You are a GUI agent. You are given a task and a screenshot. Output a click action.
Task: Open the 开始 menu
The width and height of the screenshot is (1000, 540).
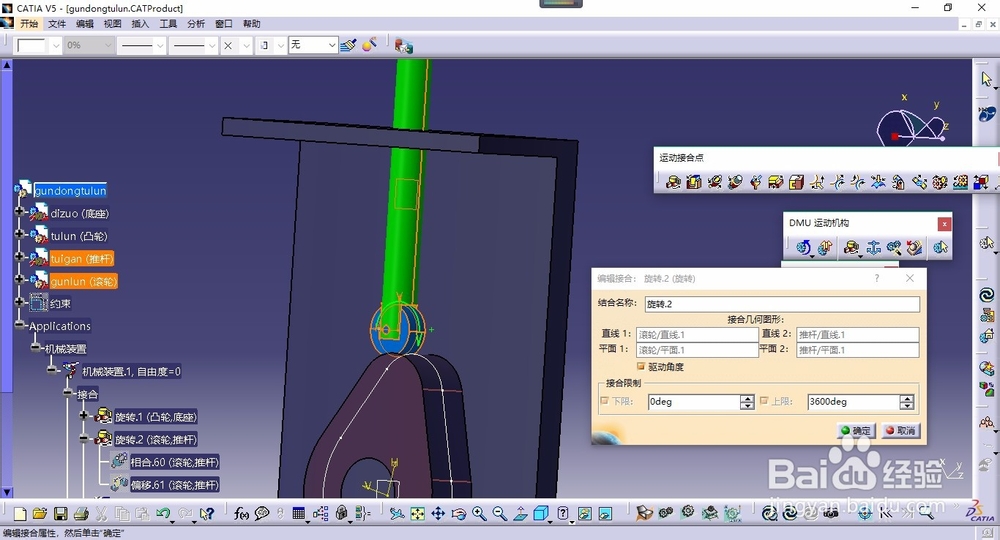coord(29,24)
